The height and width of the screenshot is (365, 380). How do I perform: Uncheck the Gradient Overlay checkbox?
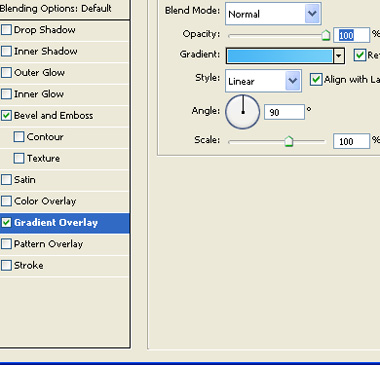(x=6, y=222)
